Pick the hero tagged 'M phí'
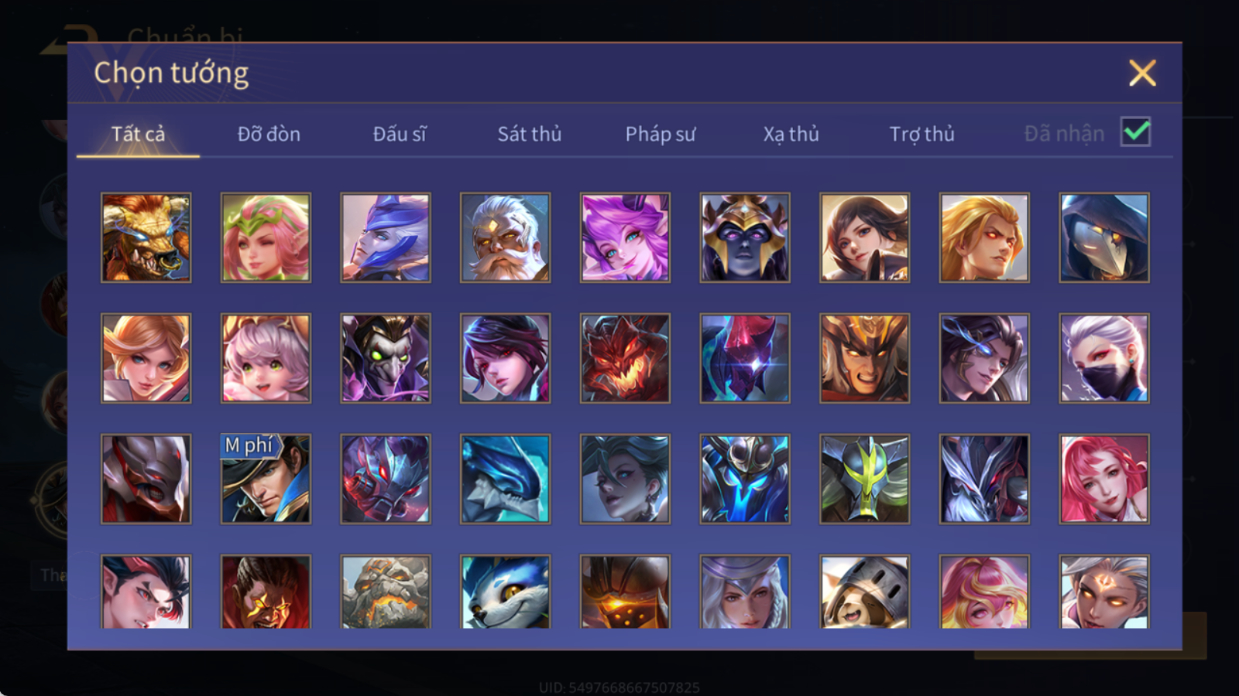Image resolution: width=1239 pixels, height=696 pixels. tap(266, 479)
